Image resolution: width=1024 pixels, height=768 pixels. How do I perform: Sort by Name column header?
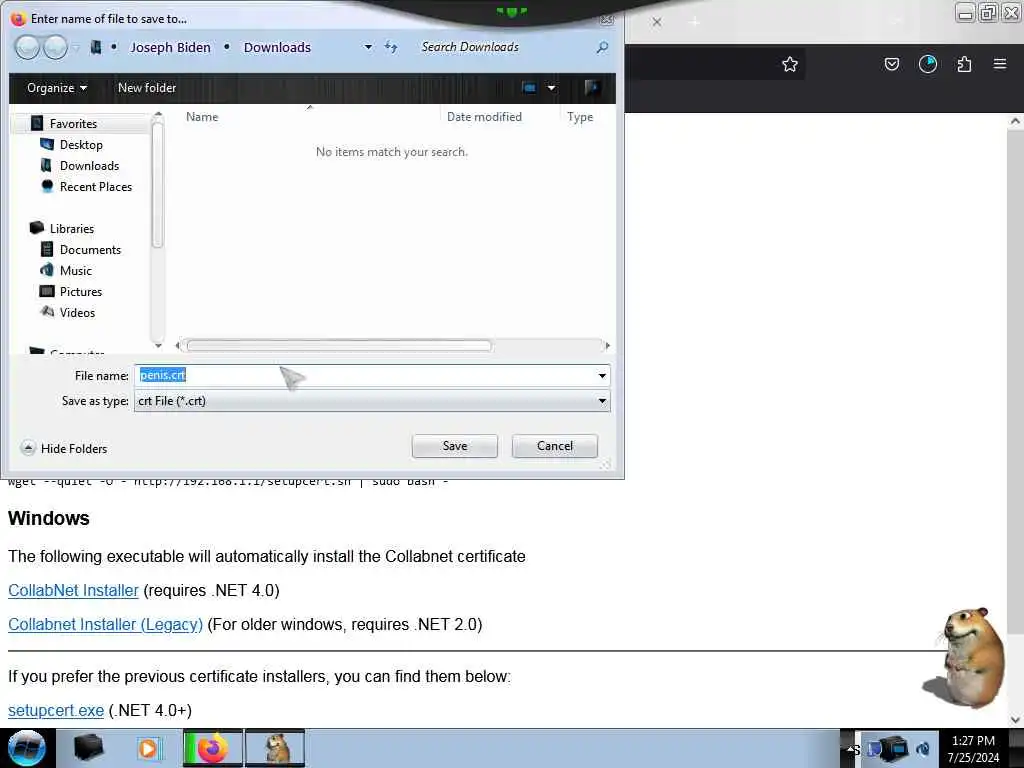pyautogui.click(x=202, y=117)
